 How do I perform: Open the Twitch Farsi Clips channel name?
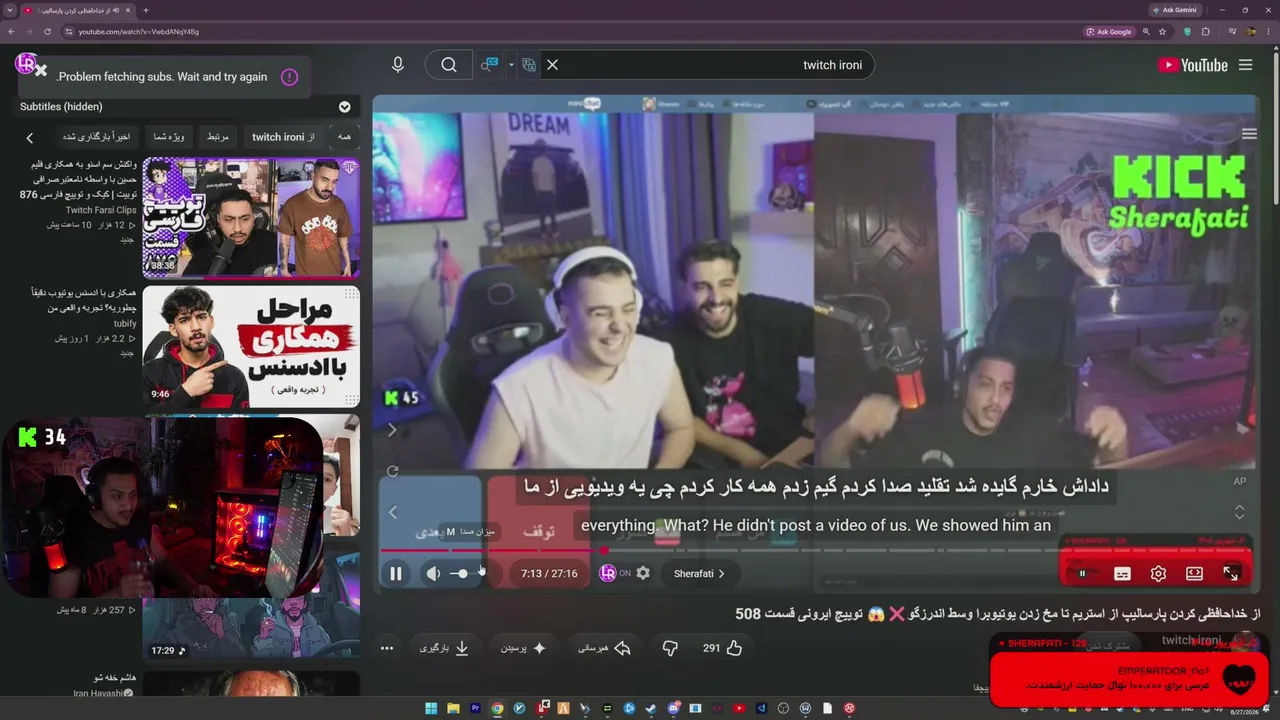101,211
